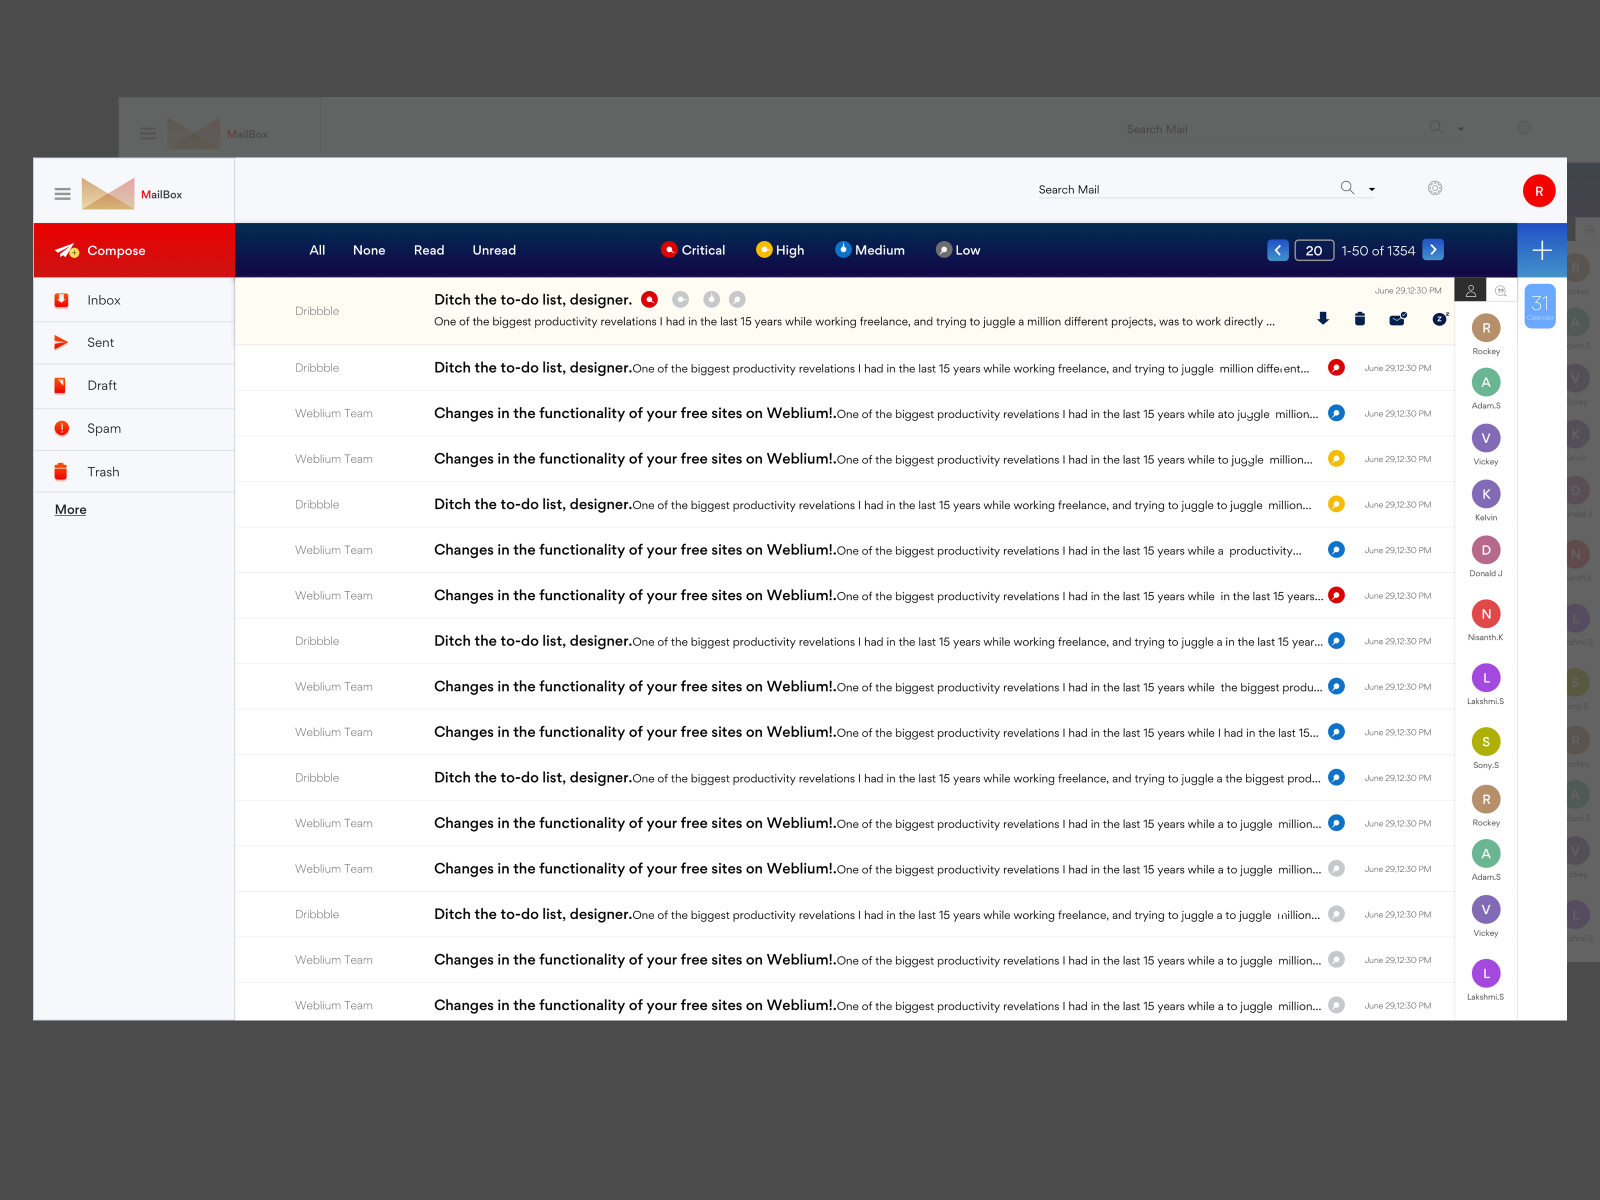Click the download arrow on the expanded email
The height and width of the screenshot is (1200, 1600).
pos(1323,318)
